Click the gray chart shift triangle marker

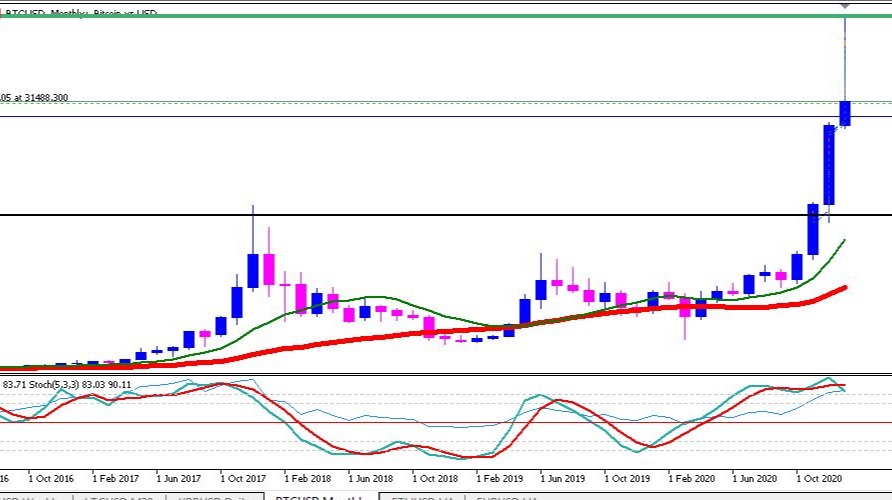coord(845,6)
